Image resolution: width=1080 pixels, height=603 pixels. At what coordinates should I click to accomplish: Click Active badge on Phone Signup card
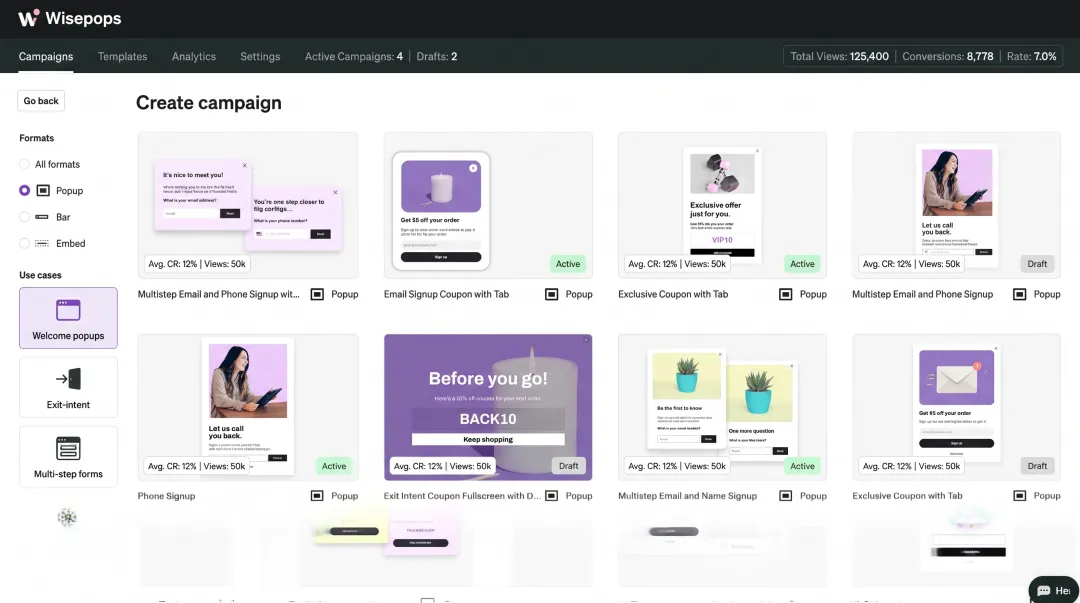point(334,466)
